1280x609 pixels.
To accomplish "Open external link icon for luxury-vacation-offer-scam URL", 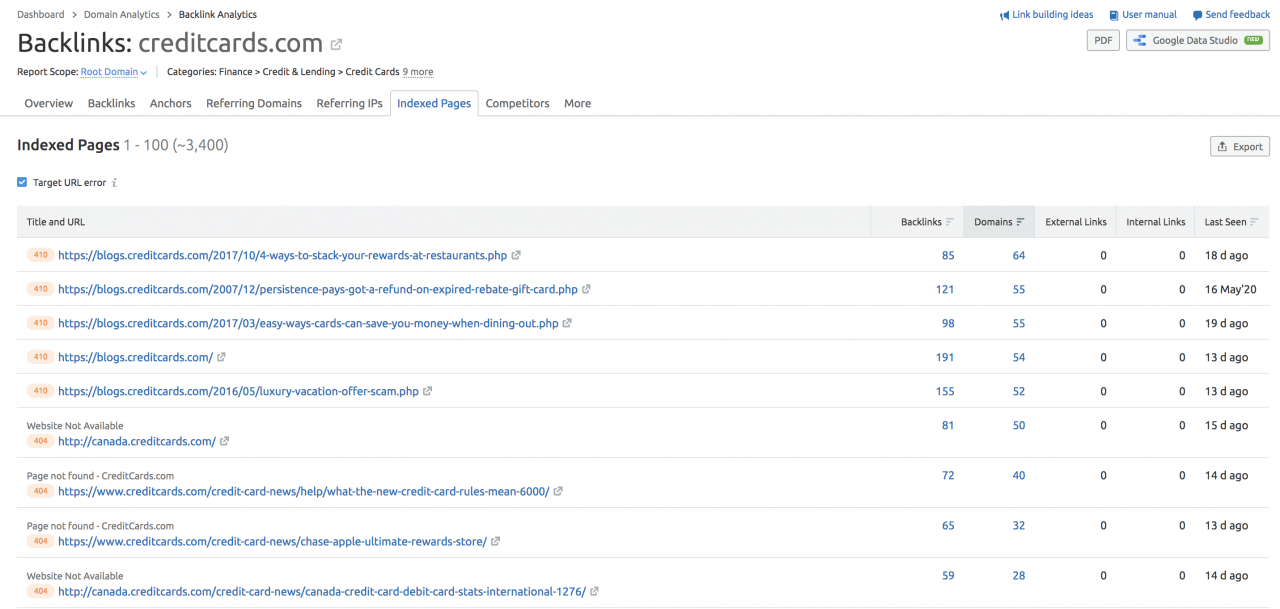I will tap(428, 391).
